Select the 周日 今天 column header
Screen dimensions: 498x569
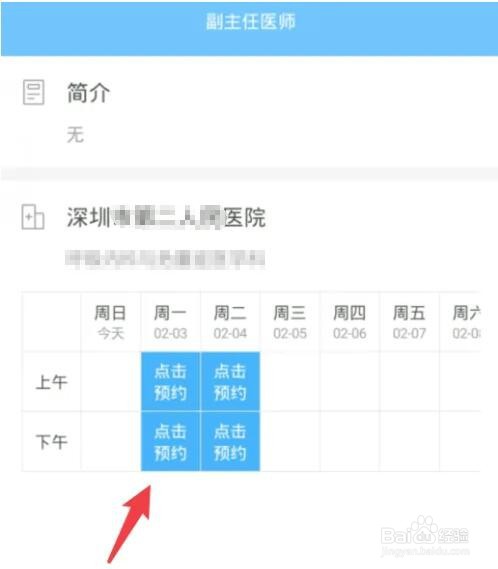pos(111,322)
